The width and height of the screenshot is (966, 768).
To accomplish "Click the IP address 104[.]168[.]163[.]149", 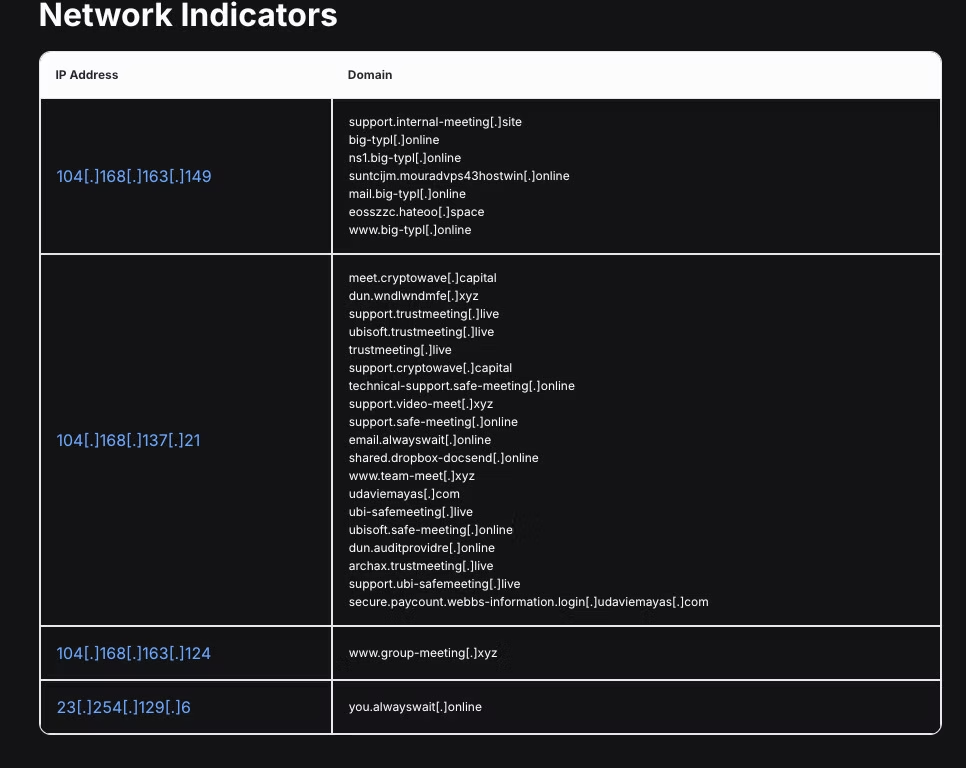I will pyautogui.click(x=133, y=176).
